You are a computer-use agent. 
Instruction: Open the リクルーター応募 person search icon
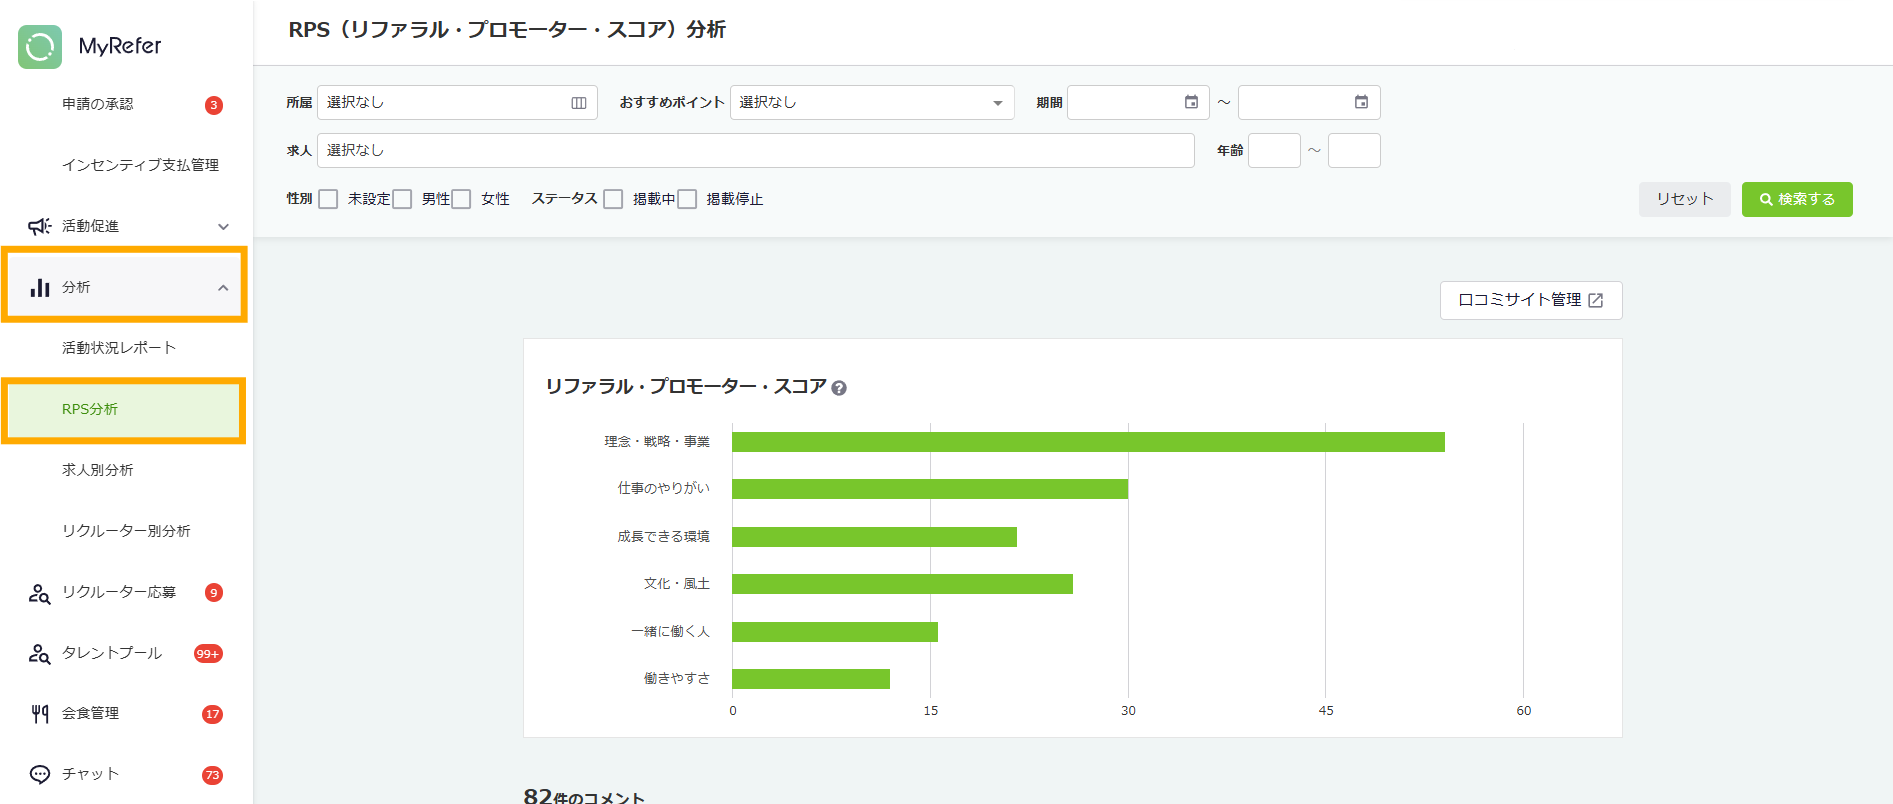coord(39,593)
